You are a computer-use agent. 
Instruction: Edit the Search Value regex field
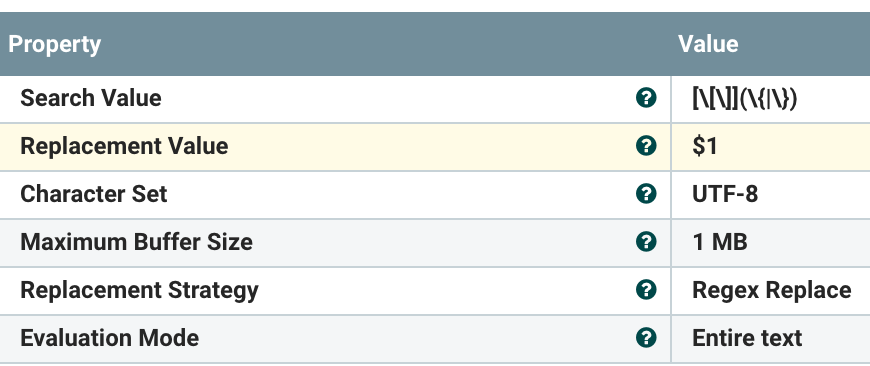[770, 99]
